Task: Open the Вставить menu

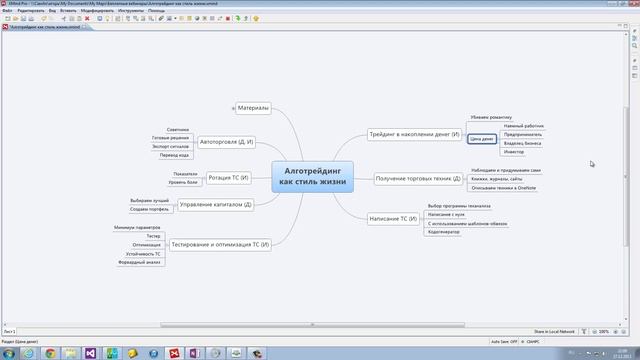Action: pos(68,11)
